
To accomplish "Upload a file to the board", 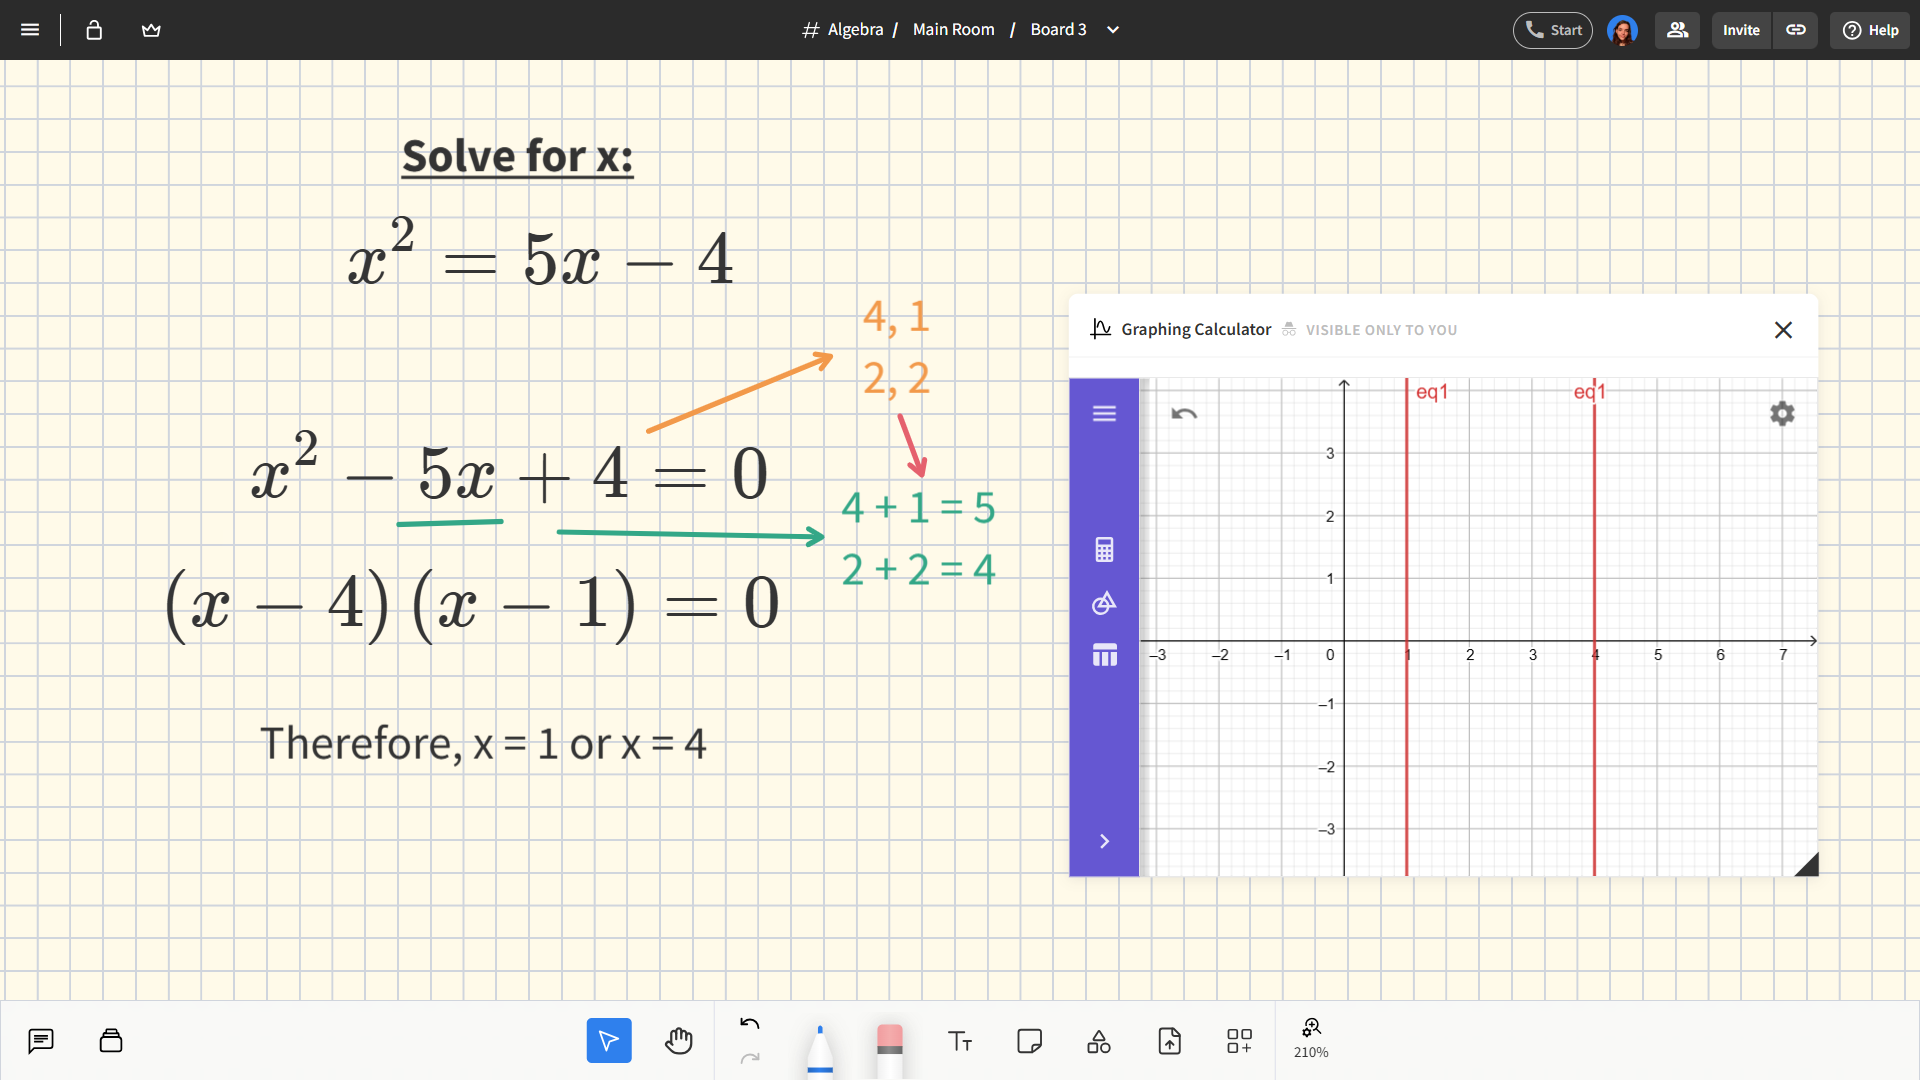I will tap(1169, 1041).
